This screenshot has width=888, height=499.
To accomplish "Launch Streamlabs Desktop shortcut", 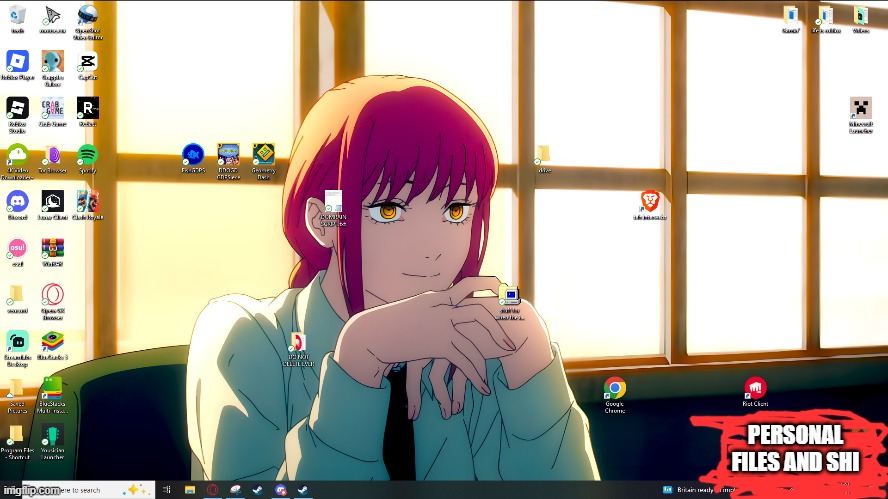I will tap(18, 348).
